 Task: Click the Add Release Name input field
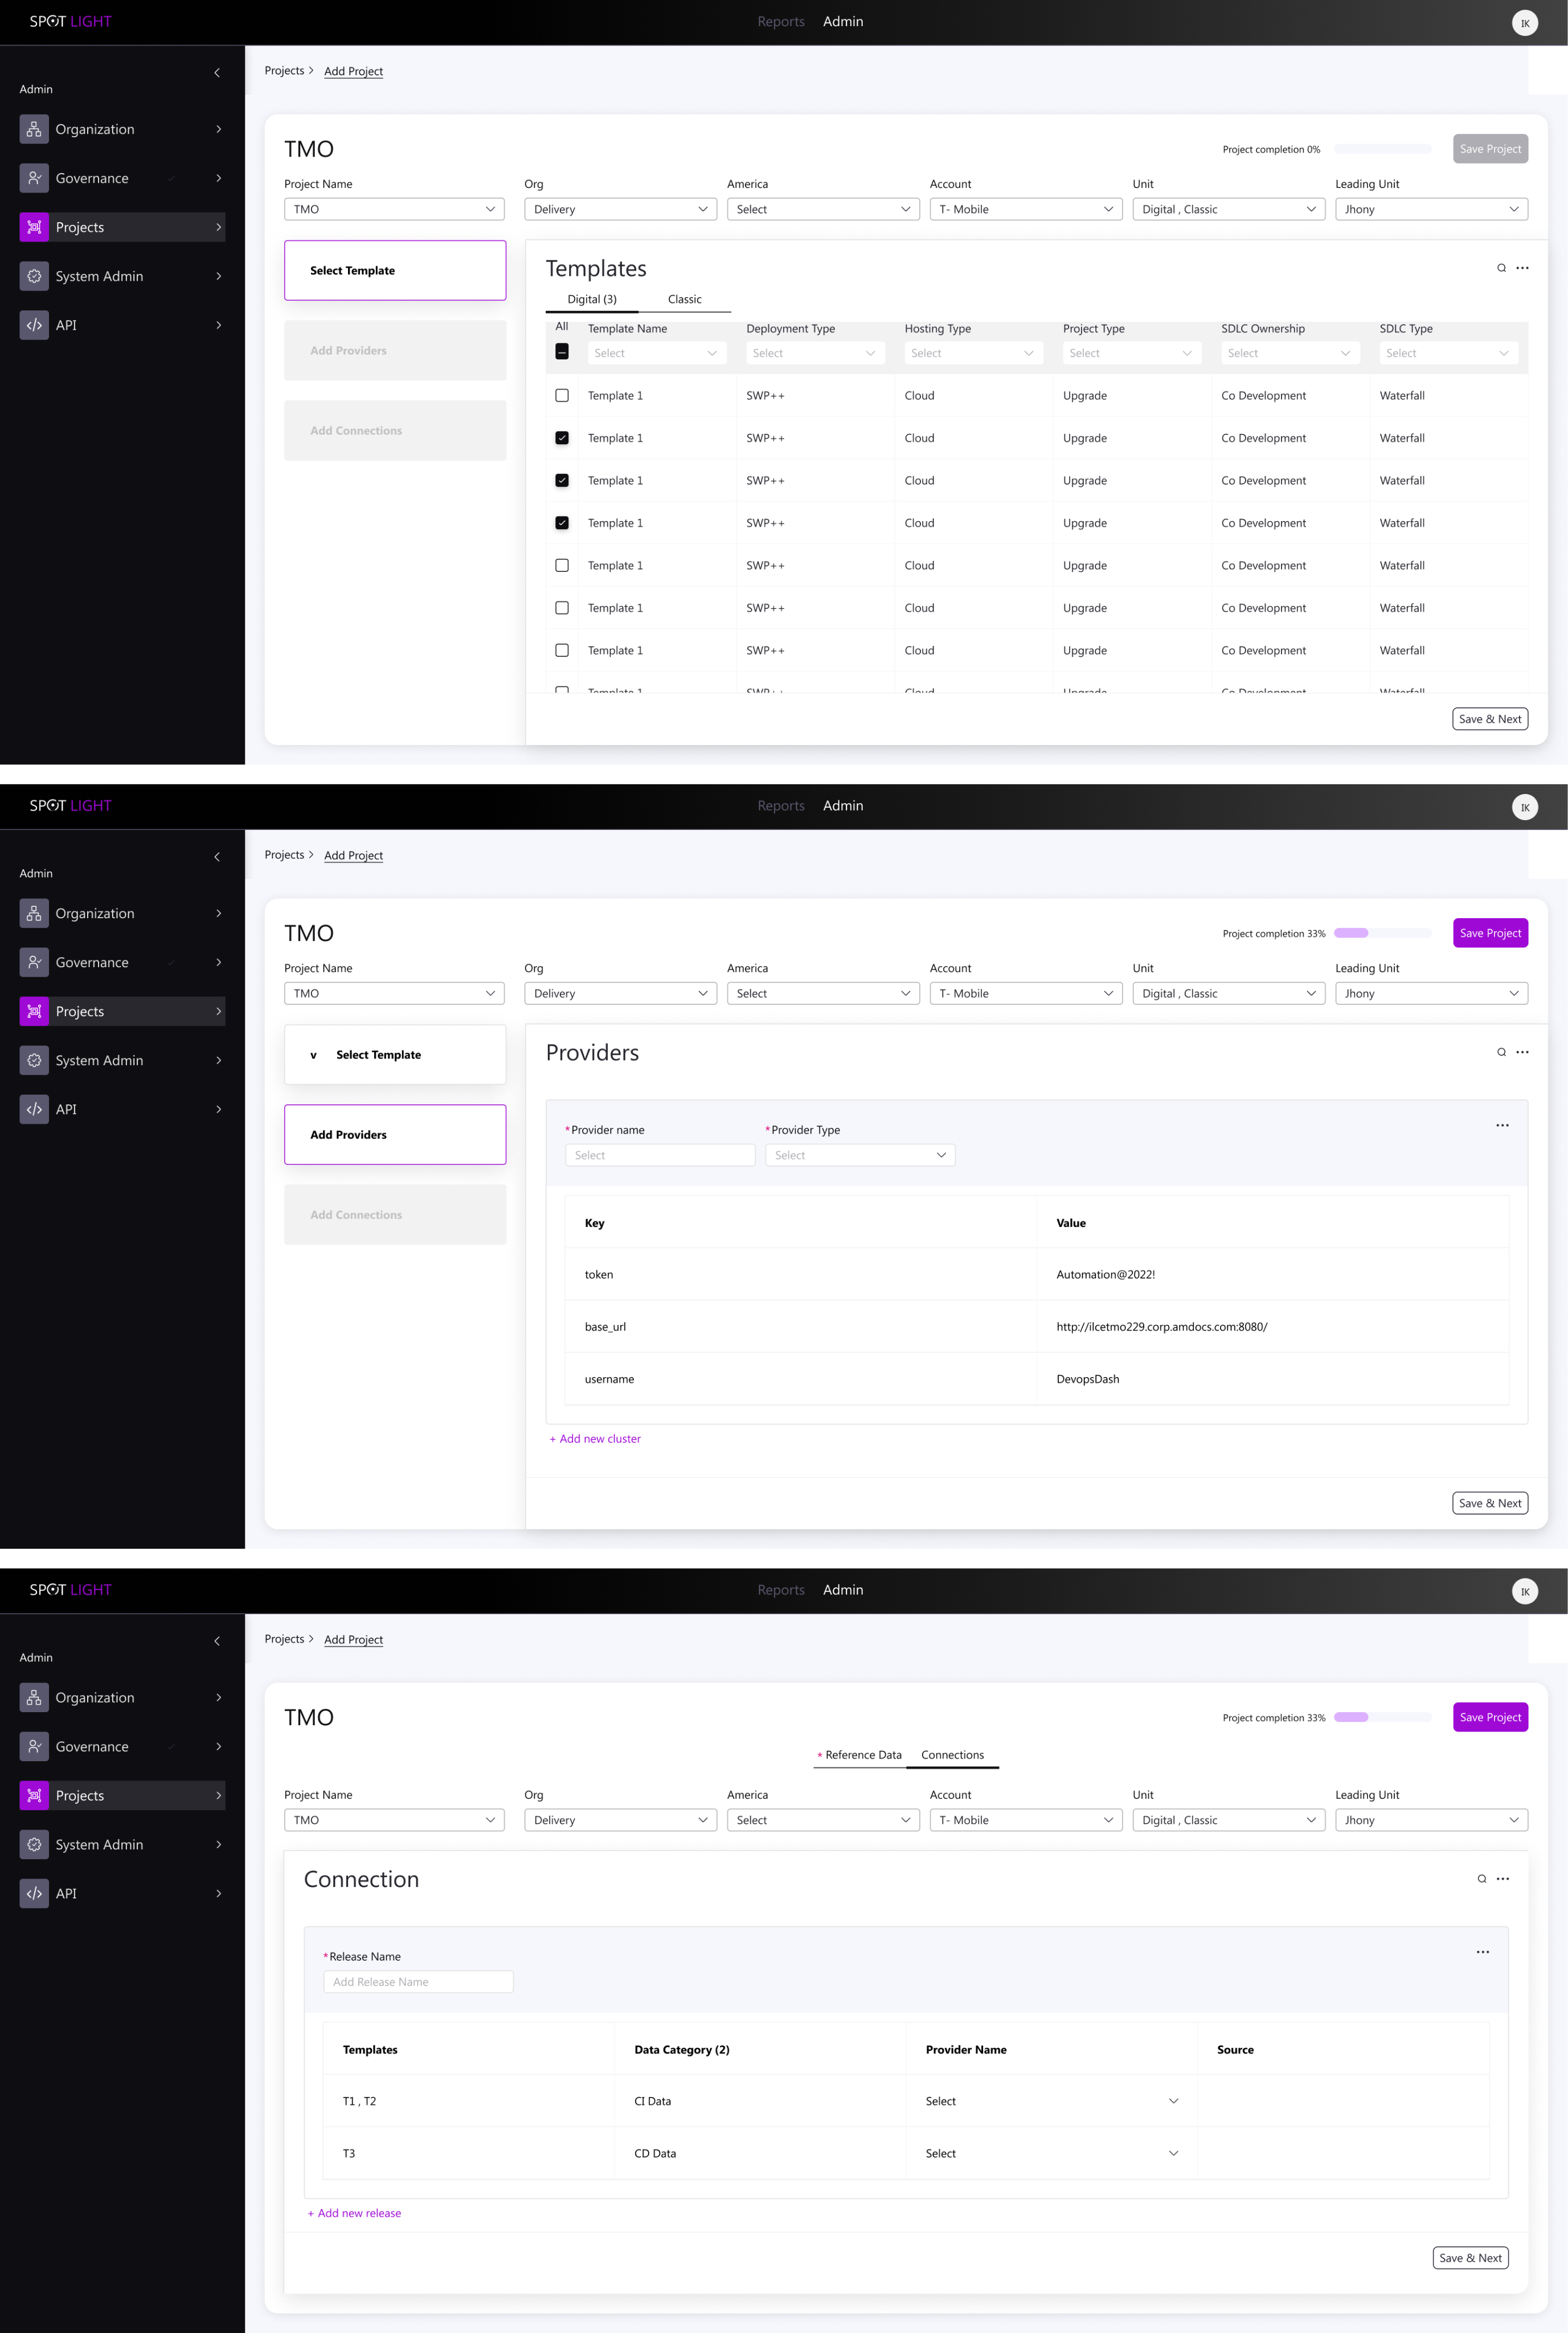pyautogui.click(x=418, y=1982)
